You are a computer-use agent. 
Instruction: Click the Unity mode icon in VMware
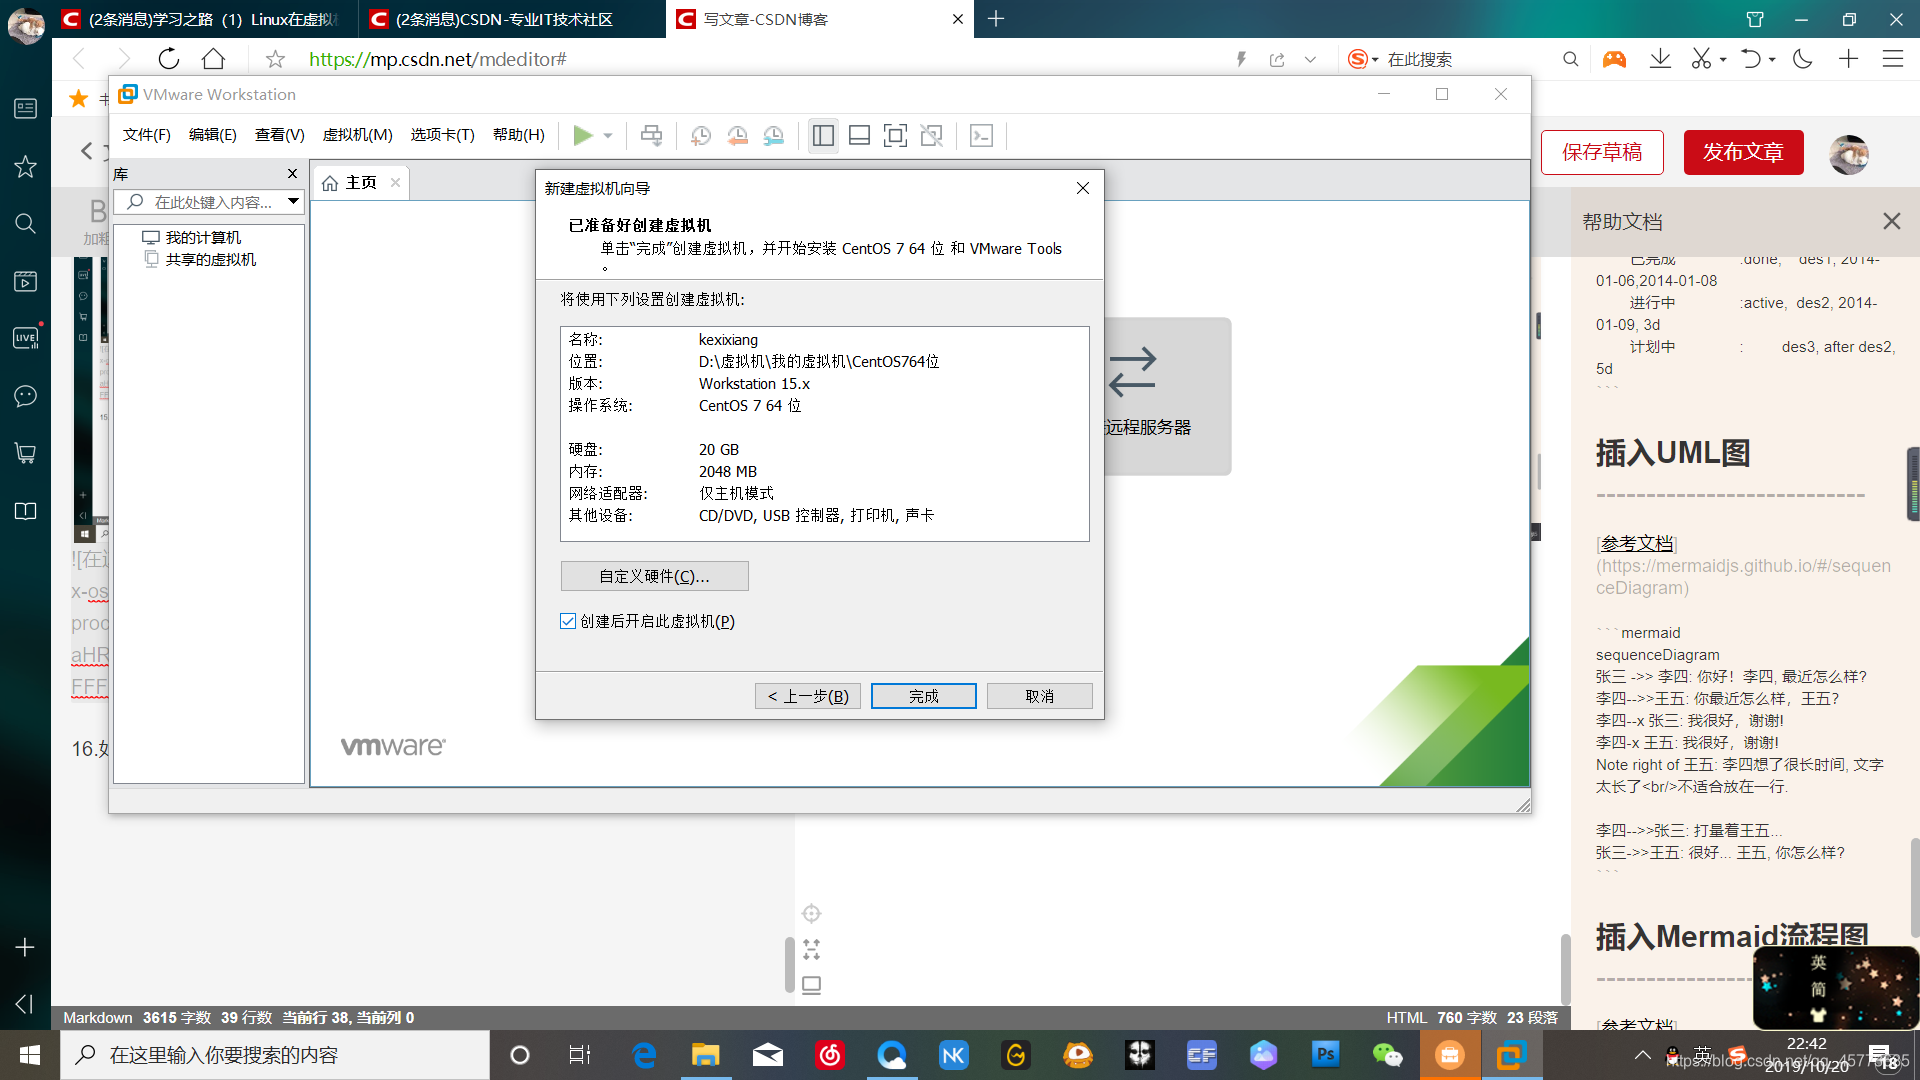(931, 135)
